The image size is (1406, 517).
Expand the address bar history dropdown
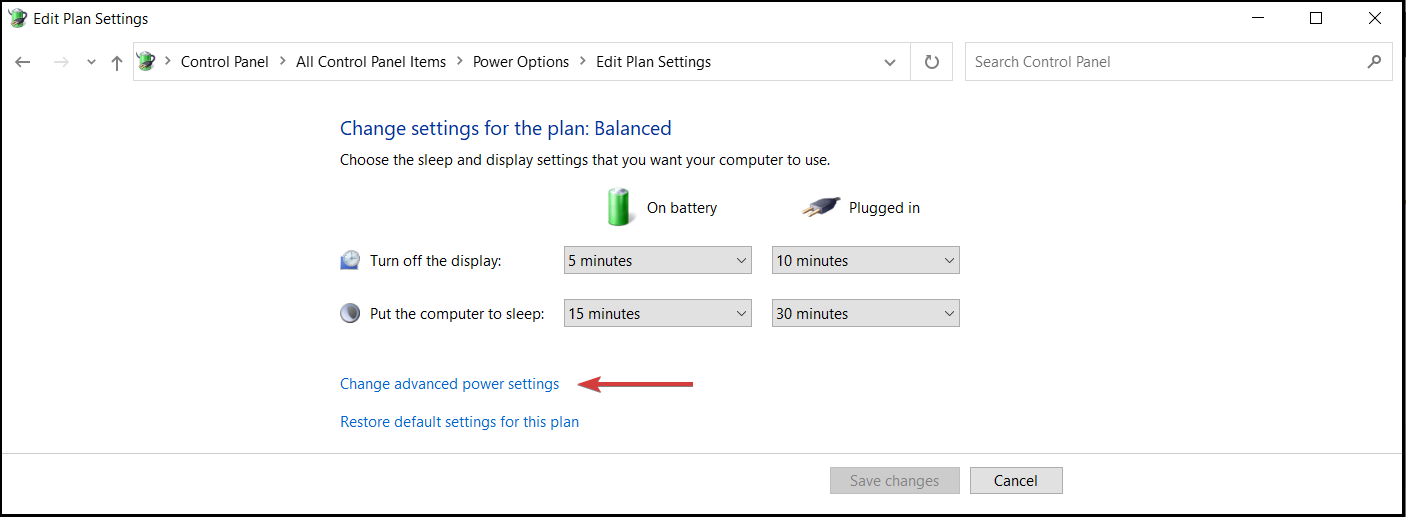(x=890, y=62)
